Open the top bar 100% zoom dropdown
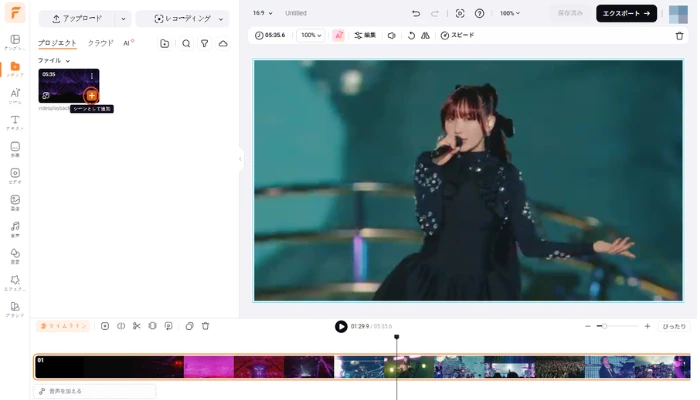 pyautogui.click(x=509, y=13)
